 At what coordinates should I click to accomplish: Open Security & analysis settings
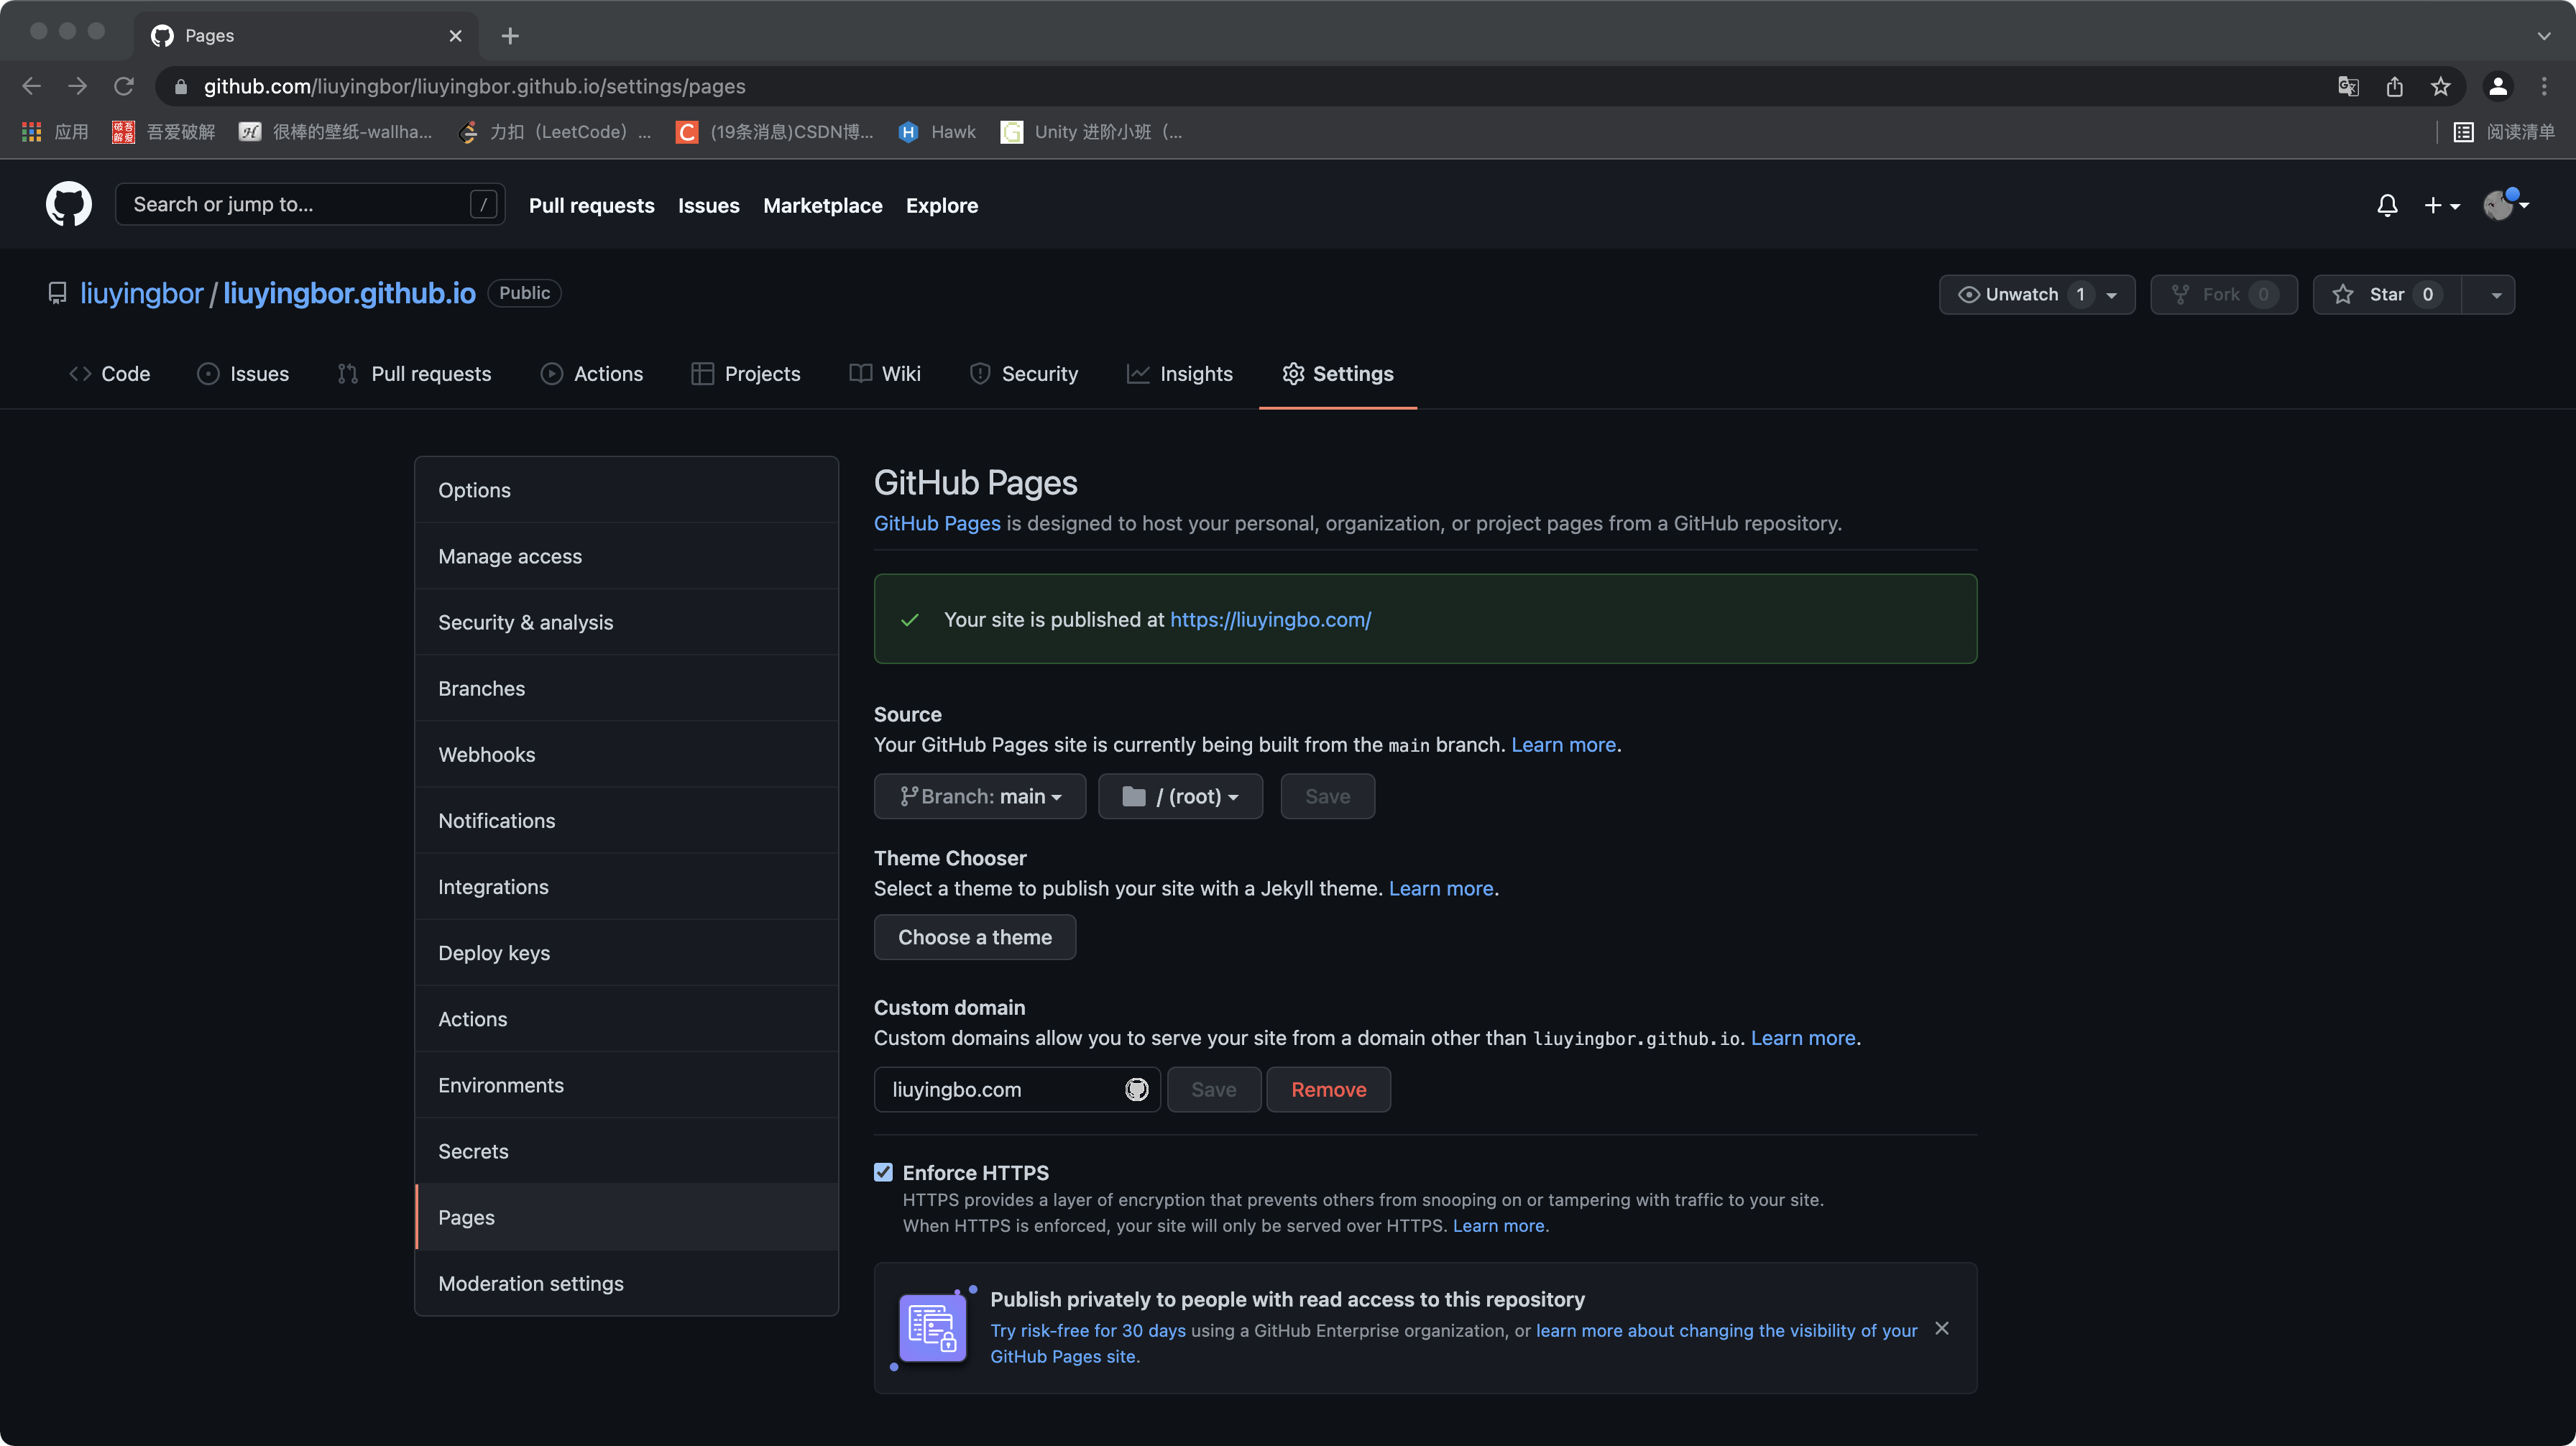626,622
